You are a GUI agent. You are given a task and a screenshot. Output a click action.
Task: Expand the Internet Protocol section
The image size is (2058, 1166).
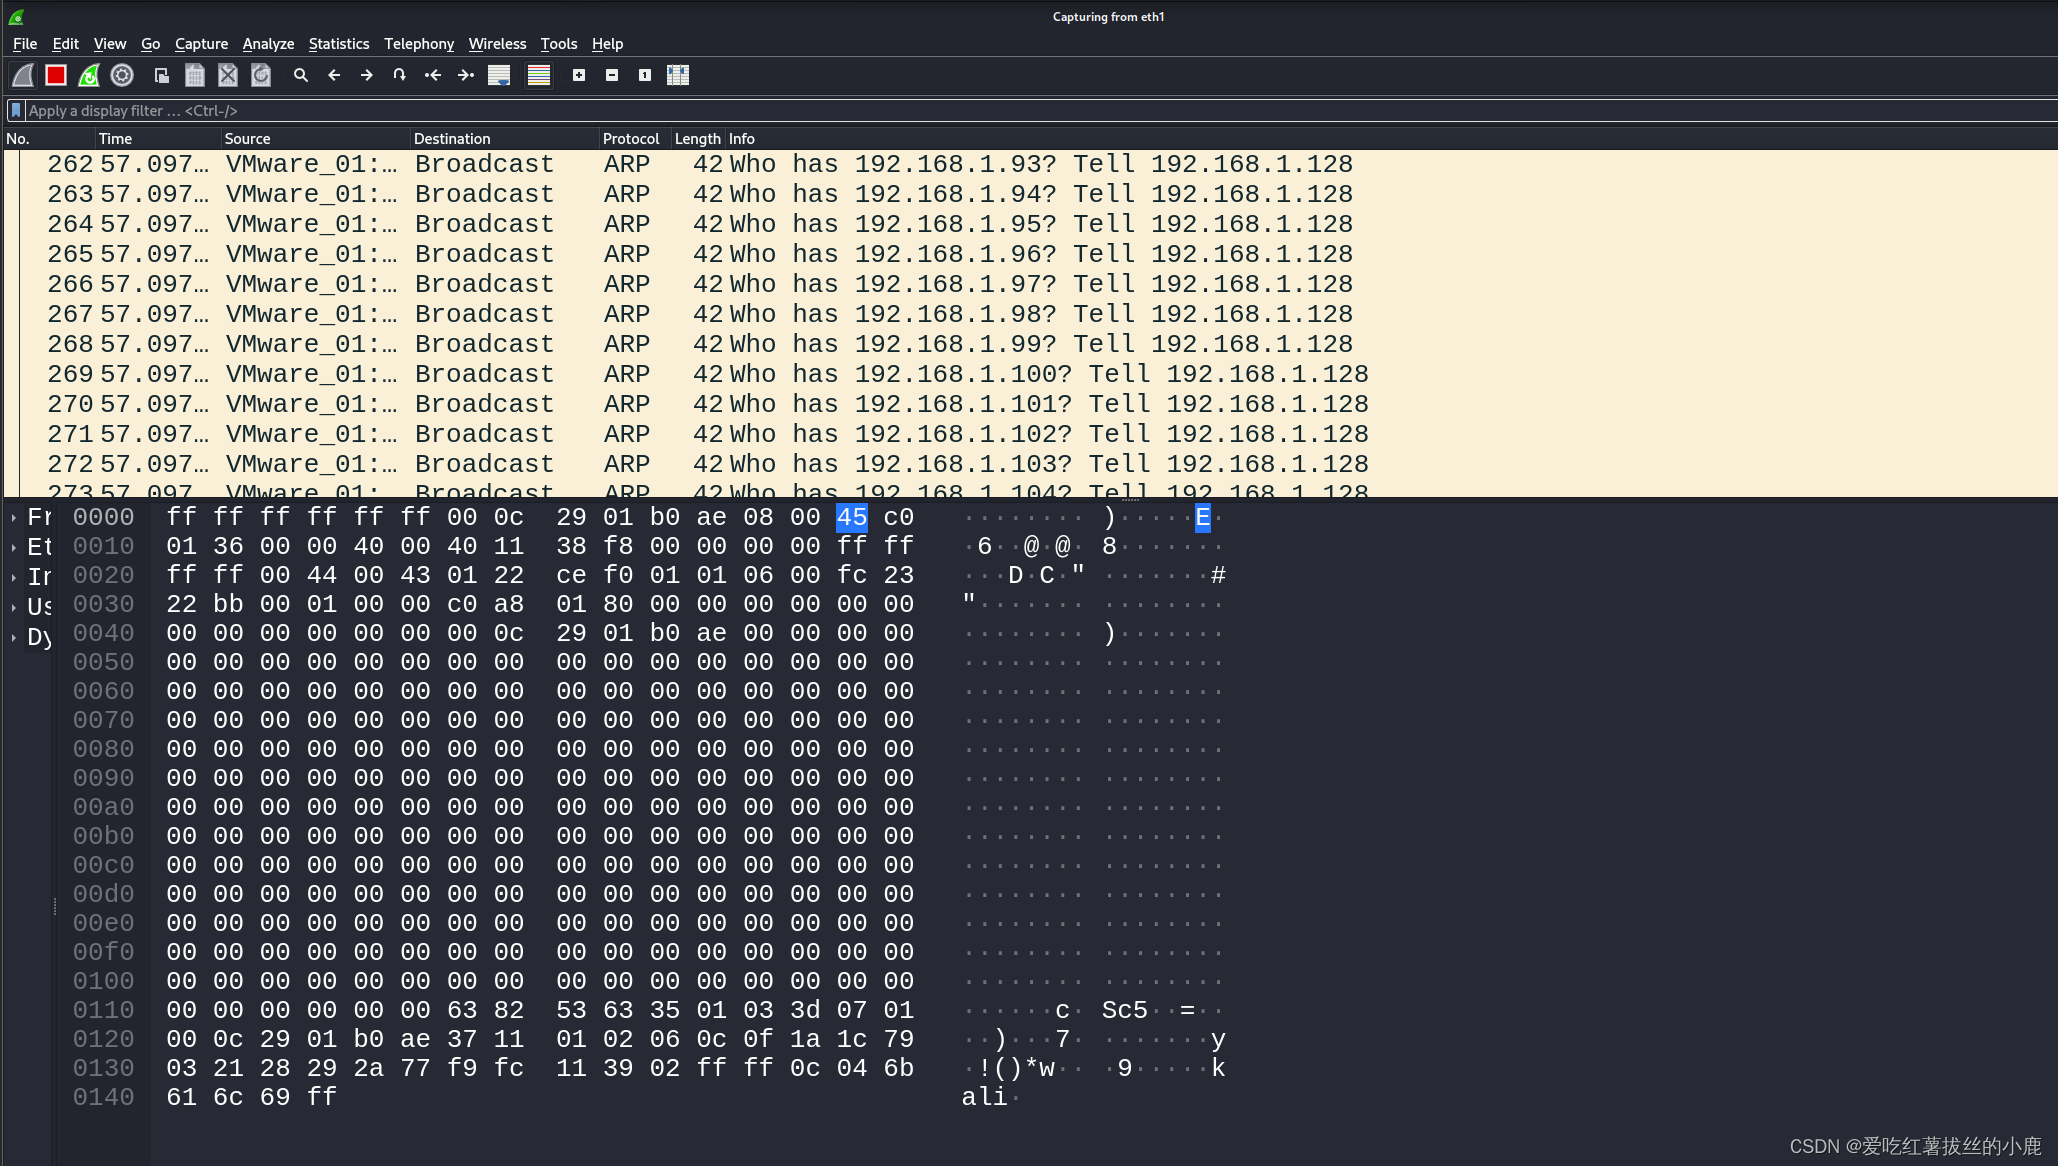[x=13, y=577]
